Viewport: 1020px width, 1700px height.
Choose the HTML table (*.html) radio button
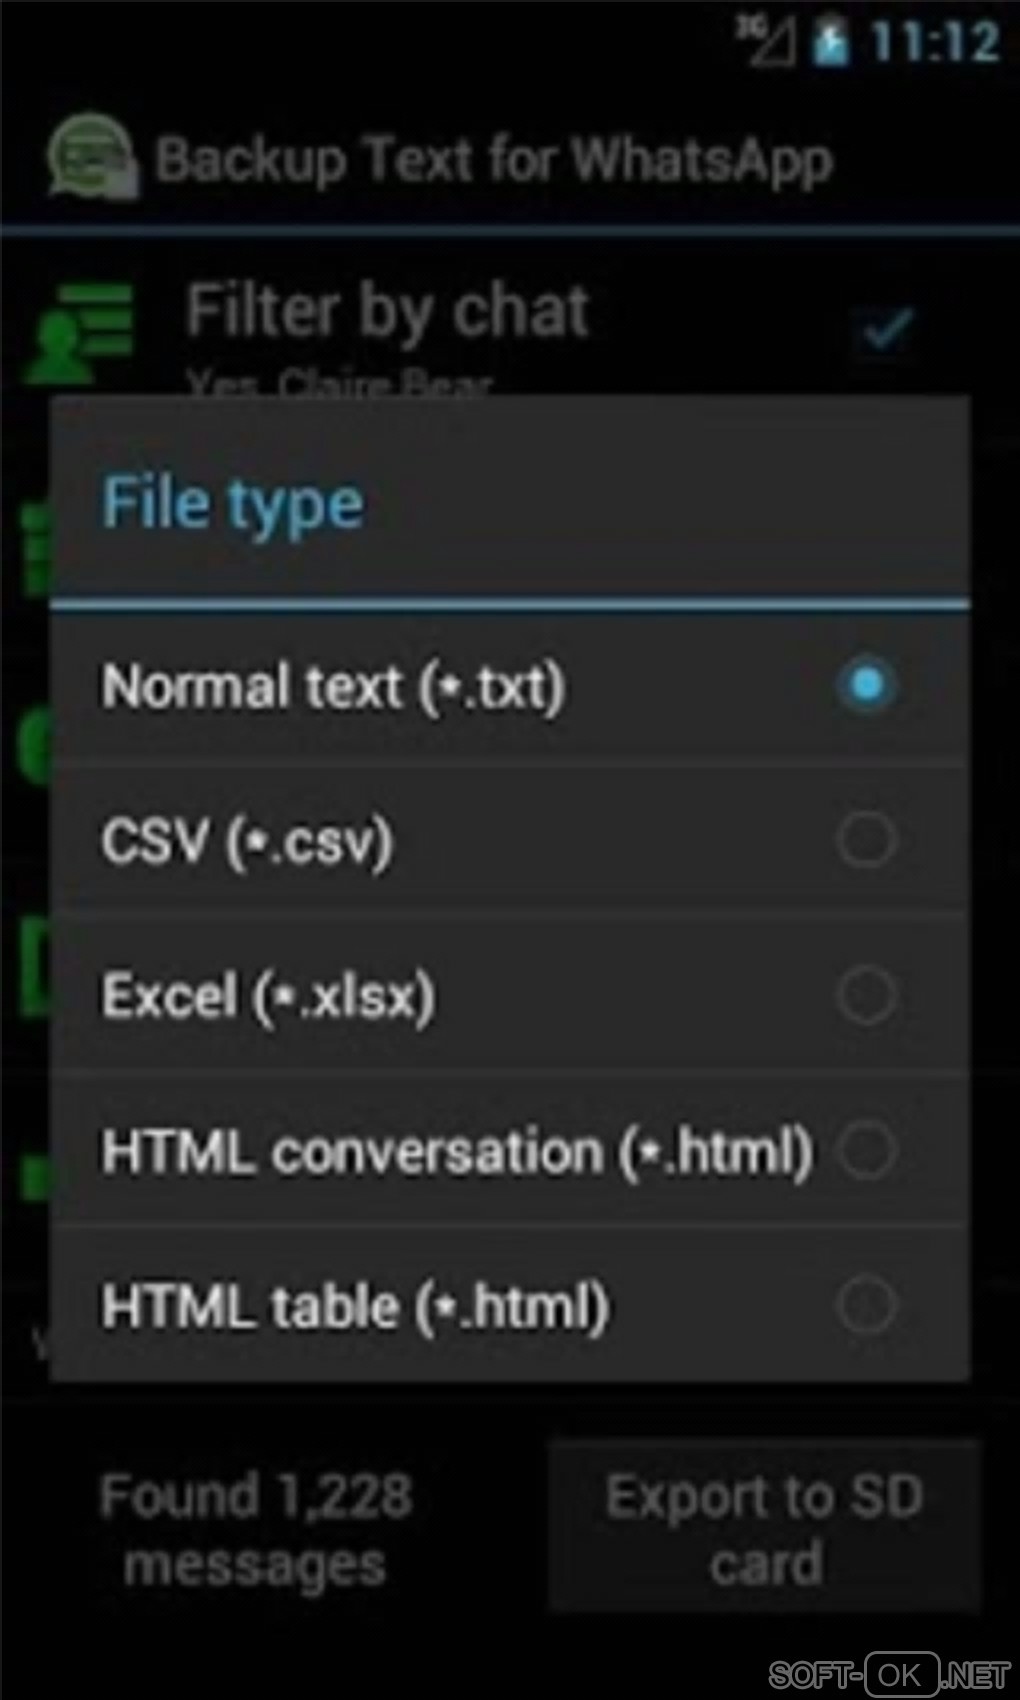point(866,1305)
